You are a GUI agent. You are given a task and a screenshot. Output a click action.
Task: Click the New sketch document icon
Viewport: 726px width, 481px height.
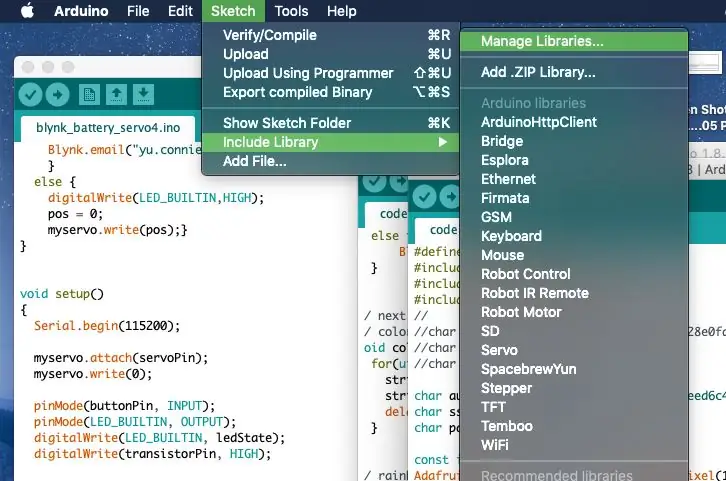[x=89, y=95]
